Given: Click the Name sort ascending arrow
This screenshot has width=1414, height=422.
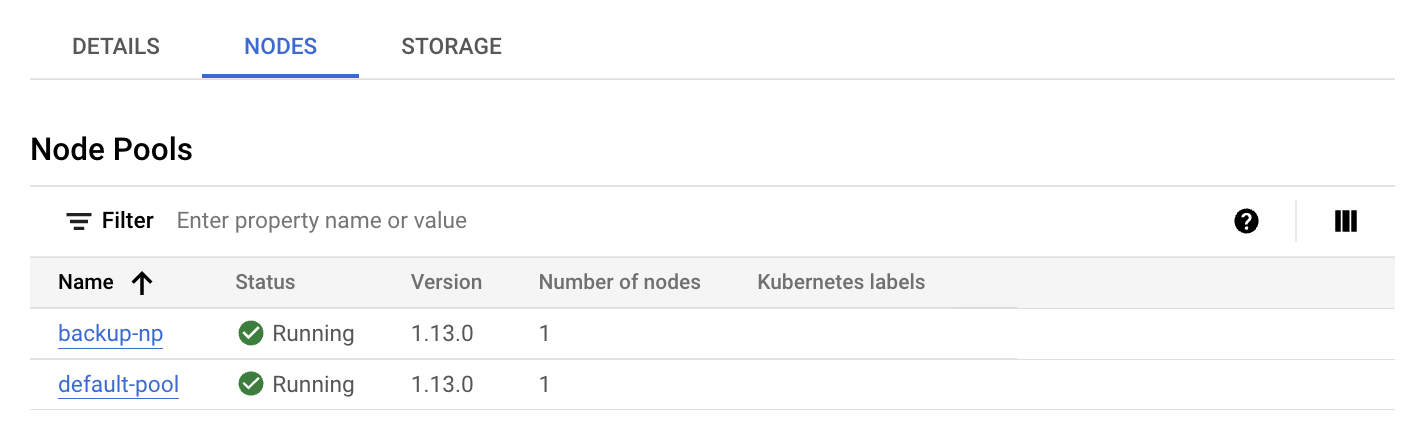Looking at the screenshot, I should click(x=142, y=283).
